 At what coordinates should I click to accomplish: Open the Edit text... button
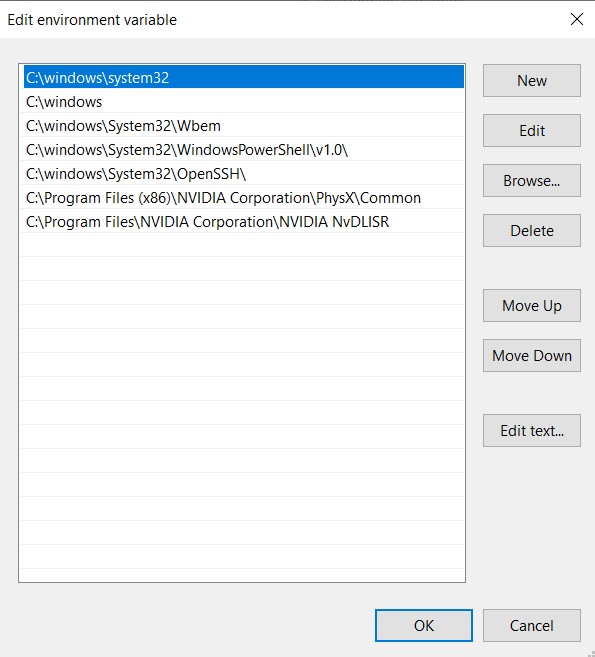coord(532,431)
